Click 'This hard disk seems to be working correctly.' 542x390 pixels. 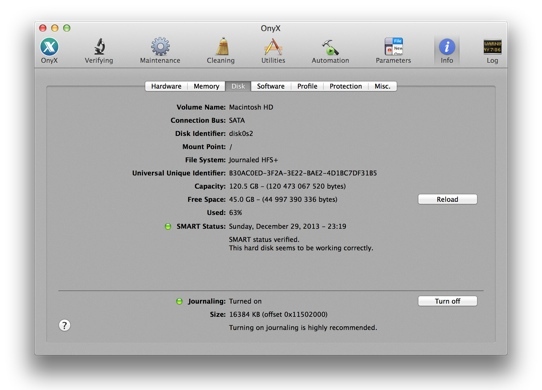pos(301,248)
